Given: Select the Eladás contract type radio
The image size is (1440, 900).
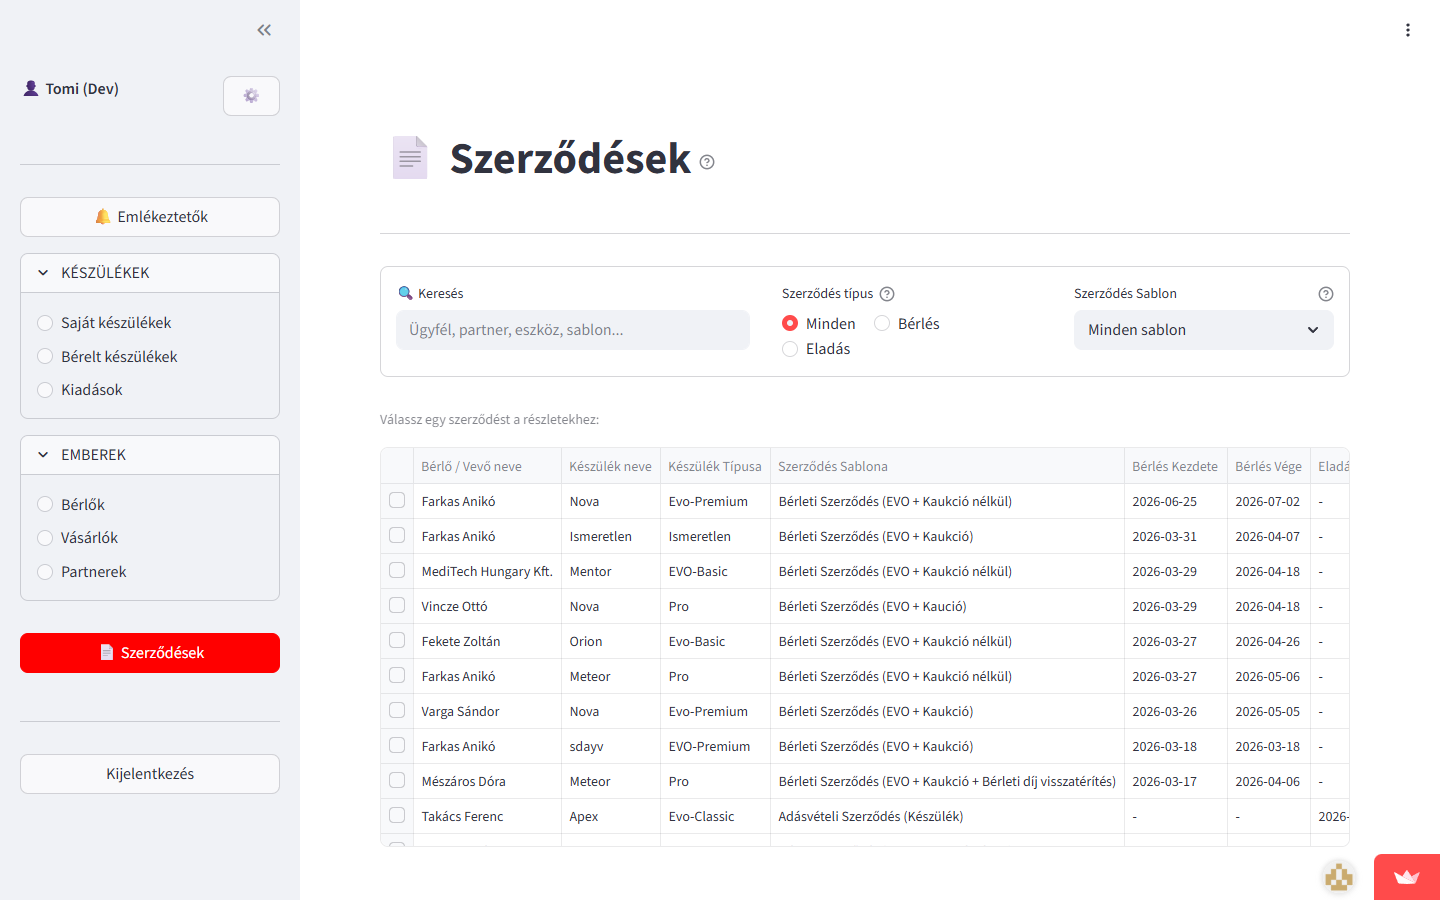Looking at the screenshot, I should tap(790, 349).
